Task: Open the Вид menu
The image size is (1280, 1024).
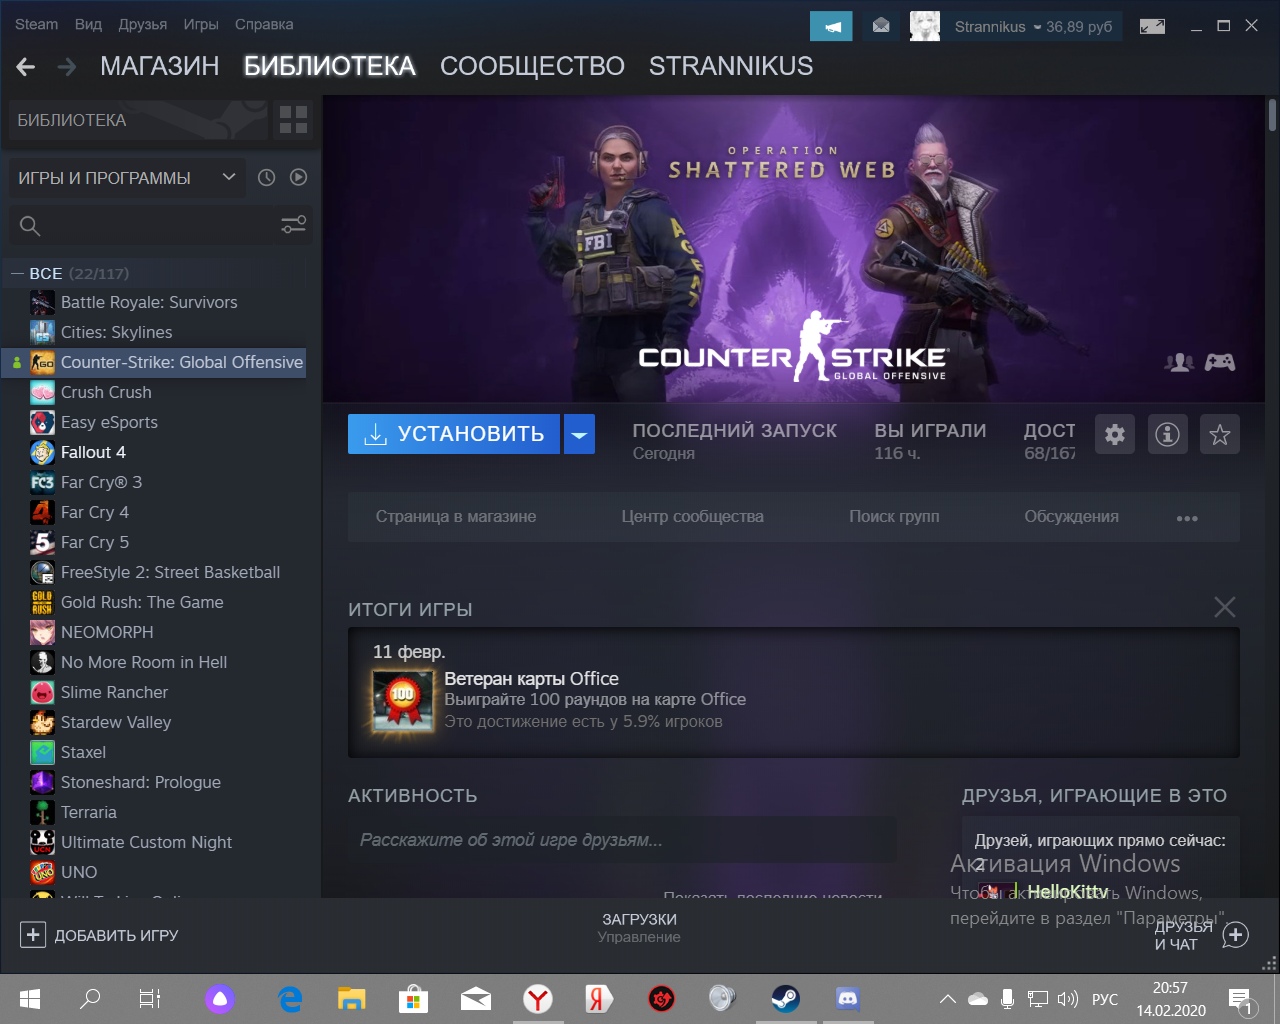Action: click(88, 24)
